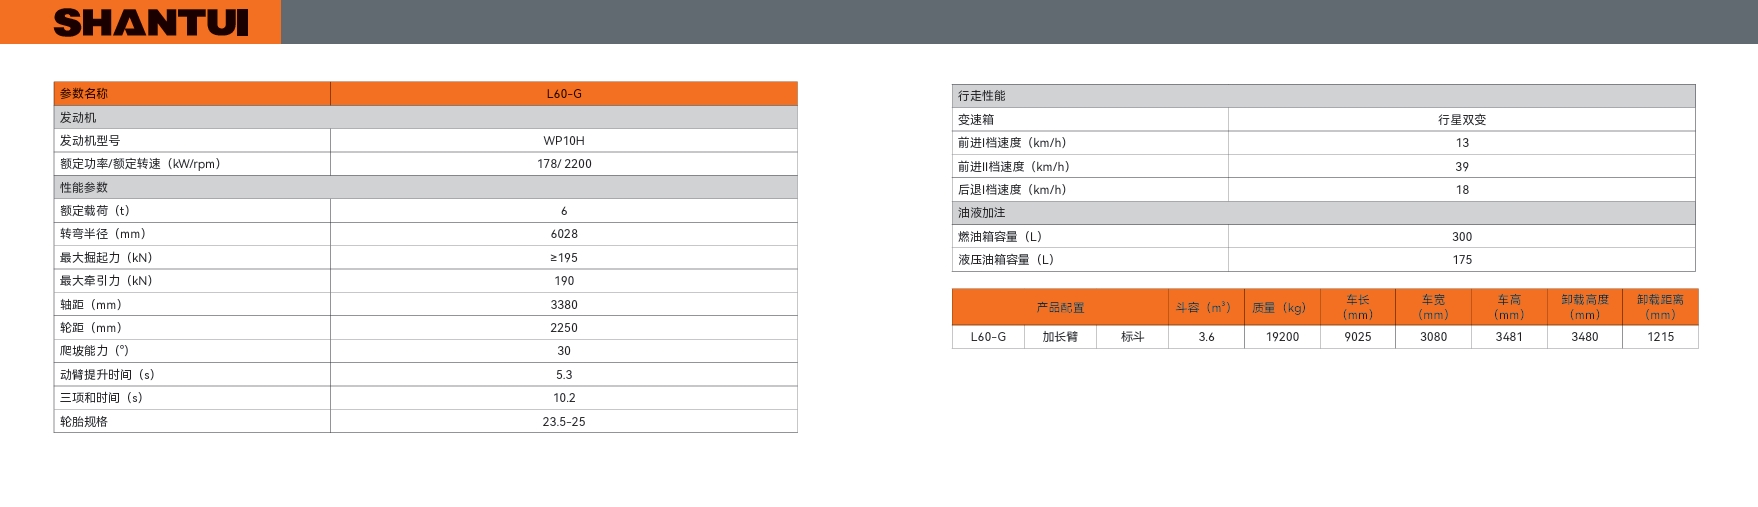This screenshot has height=507, width=1758.
Task: Select the '标斗' configuration cell
Action: (x=1132, y=337)
